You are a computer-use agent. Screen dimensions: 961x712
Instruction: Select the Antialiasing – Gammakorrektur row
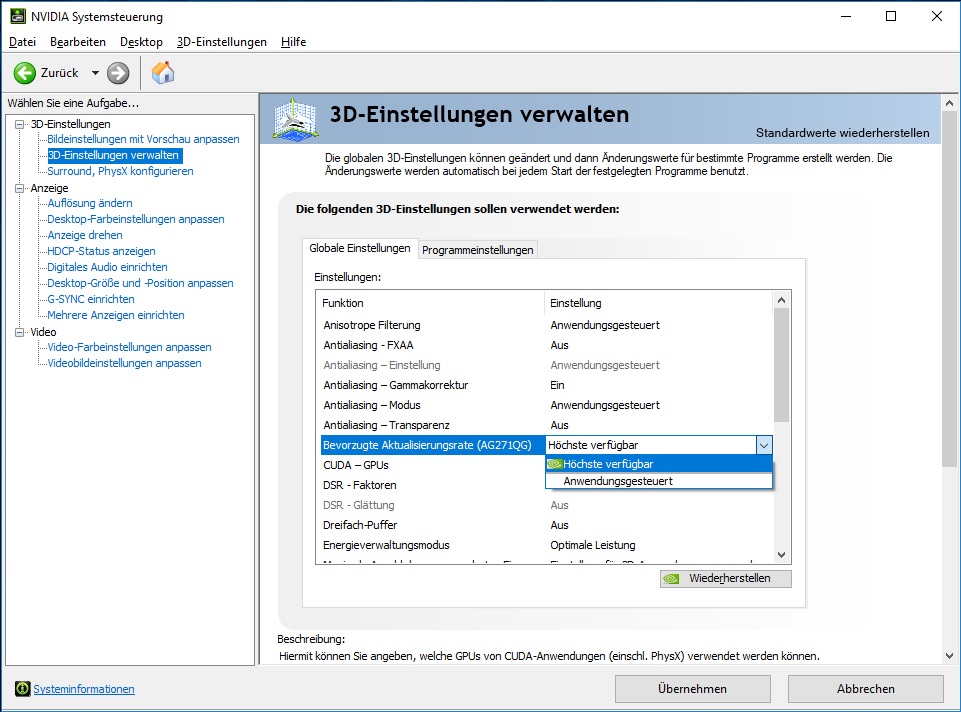pos(546,385)
